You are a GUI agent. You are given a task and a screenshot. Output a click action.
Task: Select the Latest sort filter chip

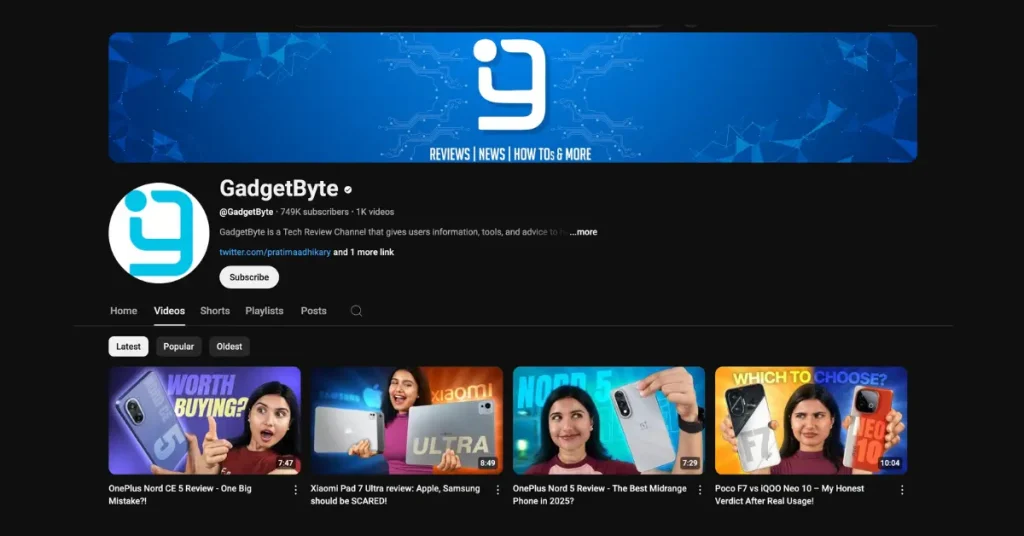128,346
